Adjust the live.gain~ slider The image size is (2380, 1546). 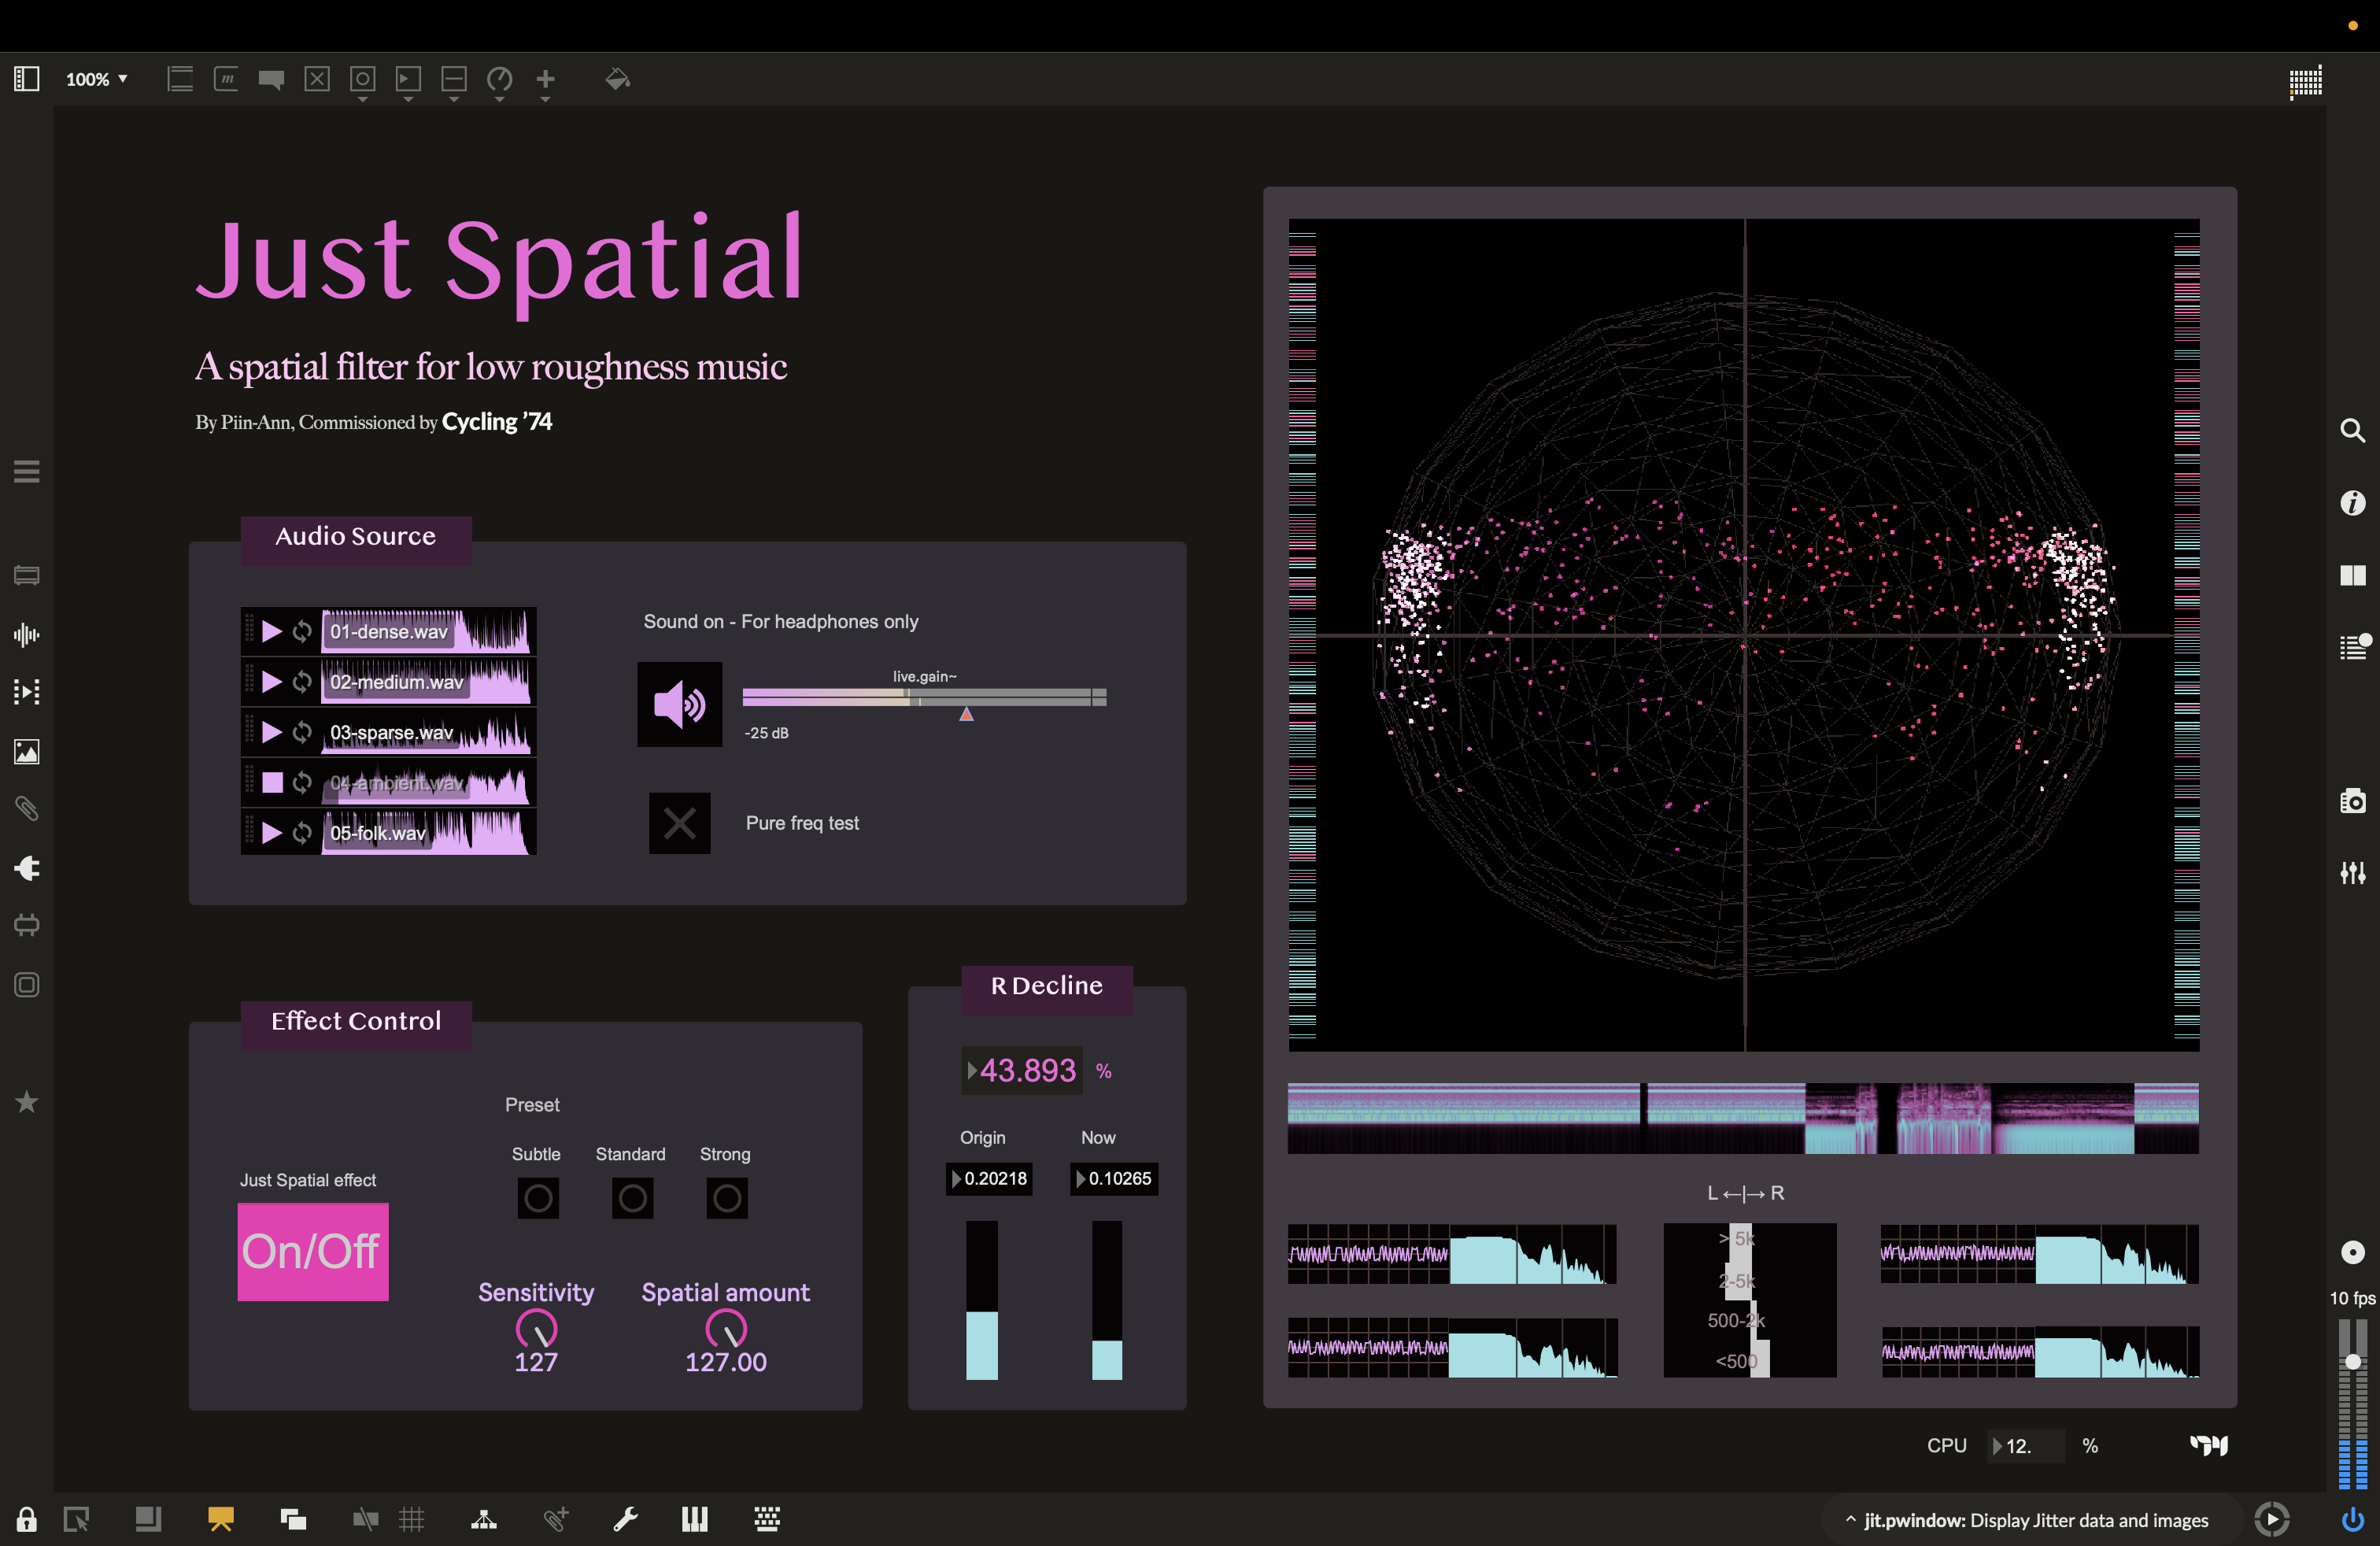tap(924, 698)
